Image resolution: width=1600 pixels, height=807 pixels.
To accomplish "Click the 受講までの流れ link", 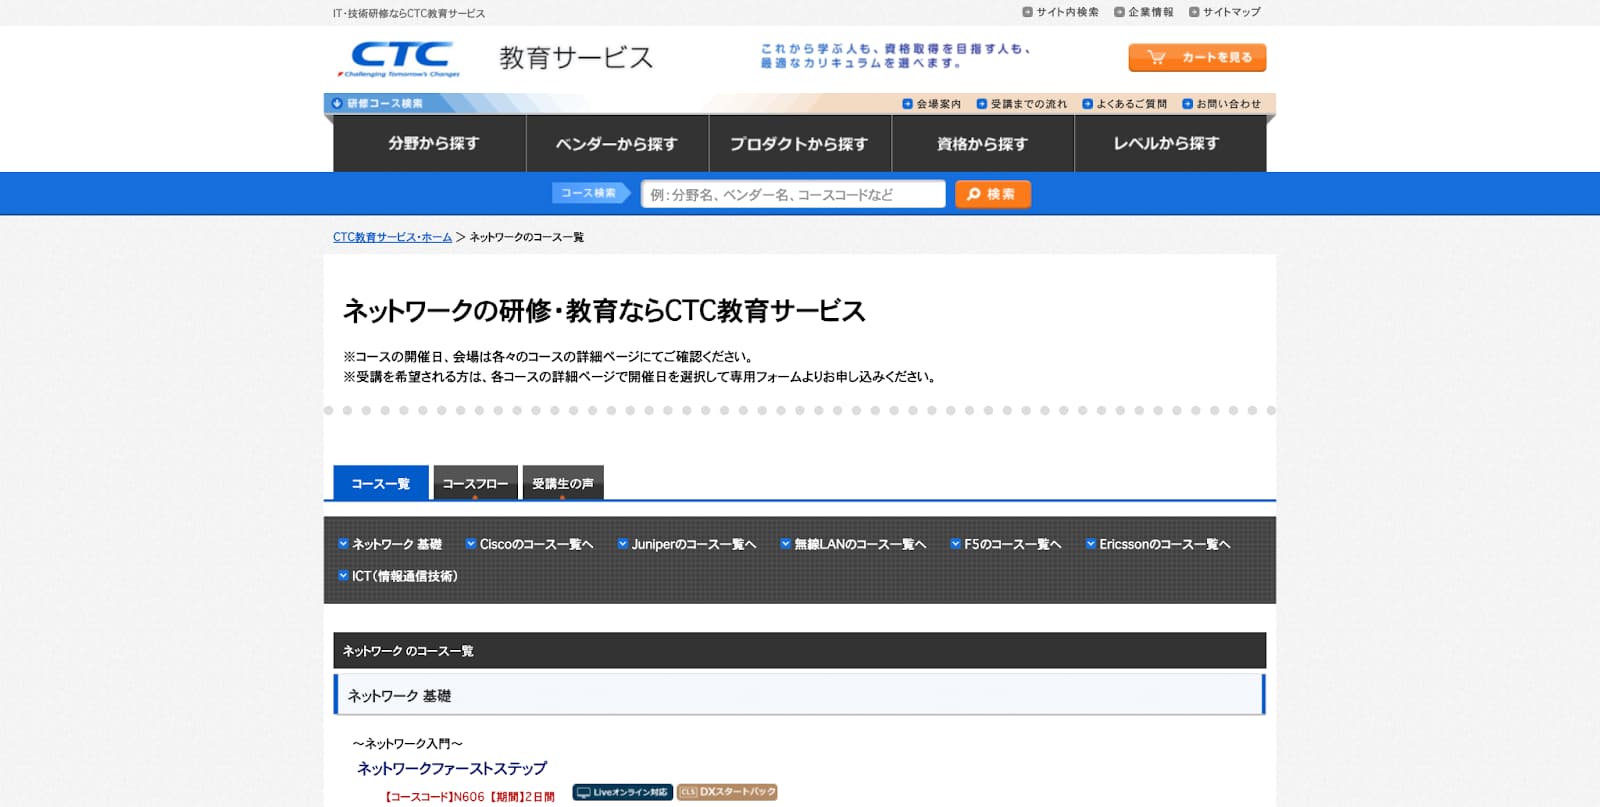I will (x=1022, y=104).
